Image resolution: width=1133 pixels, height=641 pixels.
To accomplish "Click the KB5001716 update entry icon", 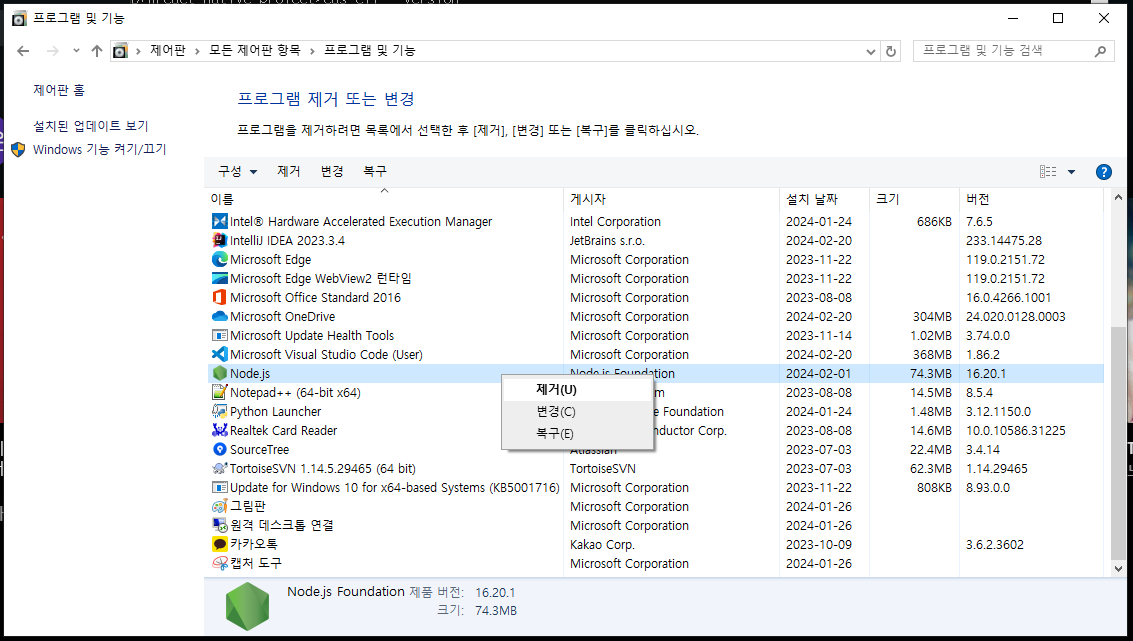I will pos(220,487).
